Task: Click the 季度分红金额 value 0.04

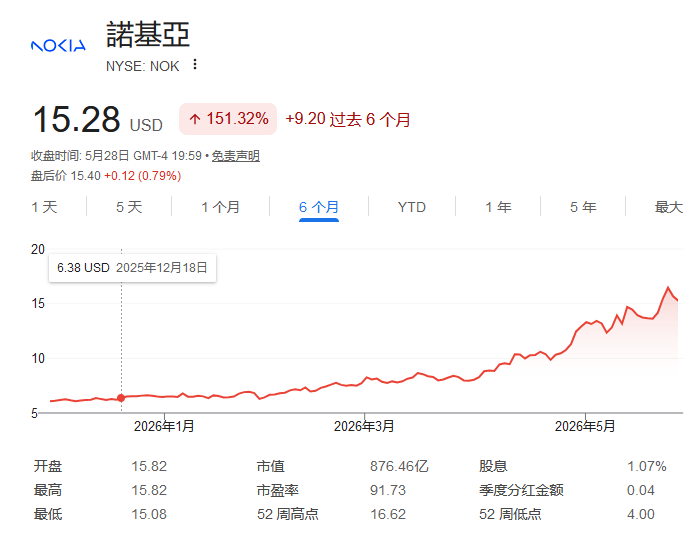Action: (x=641, y=490)
